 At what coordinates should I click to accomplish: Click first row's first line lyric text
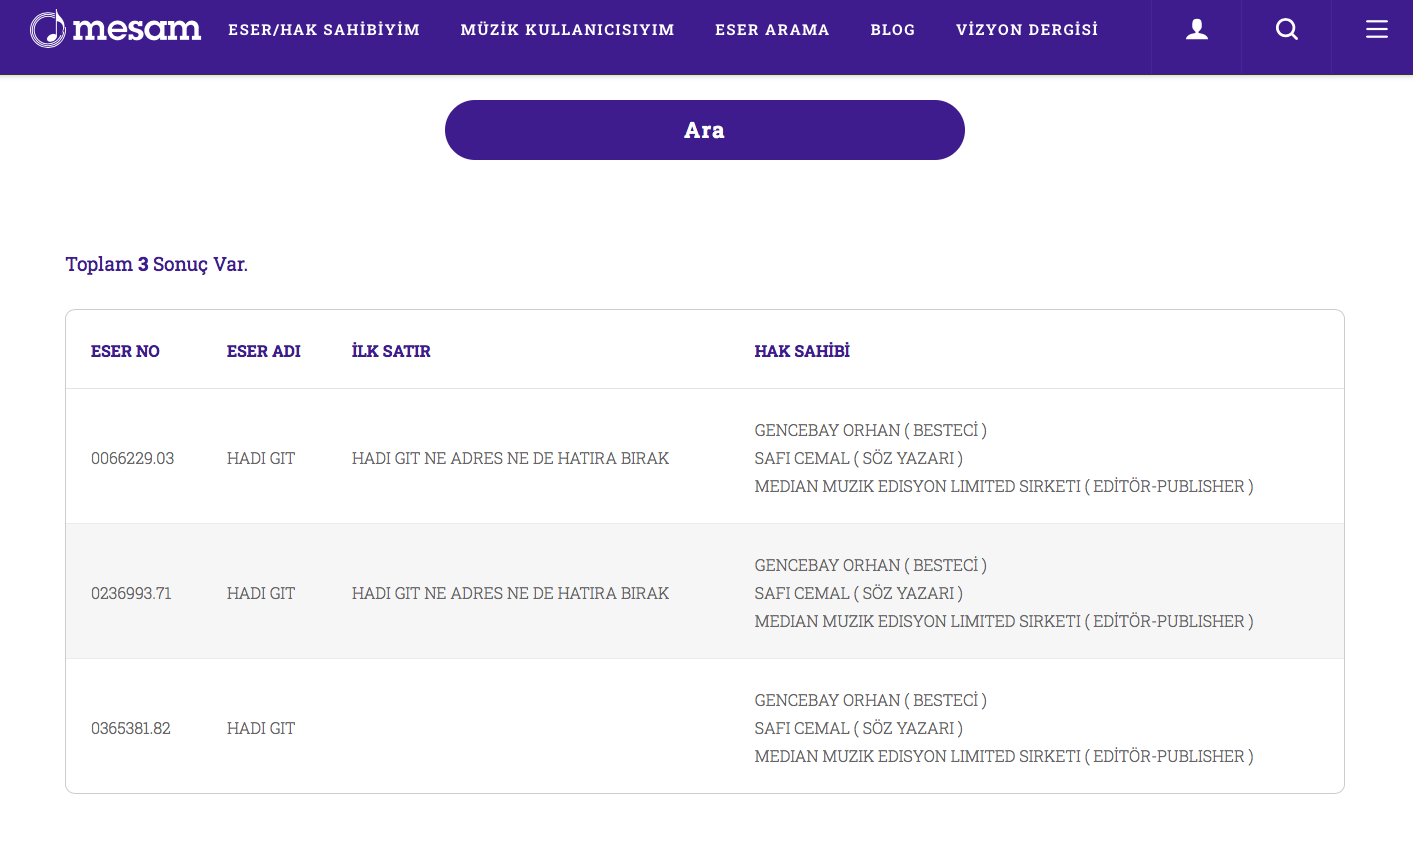pos(510,458)
